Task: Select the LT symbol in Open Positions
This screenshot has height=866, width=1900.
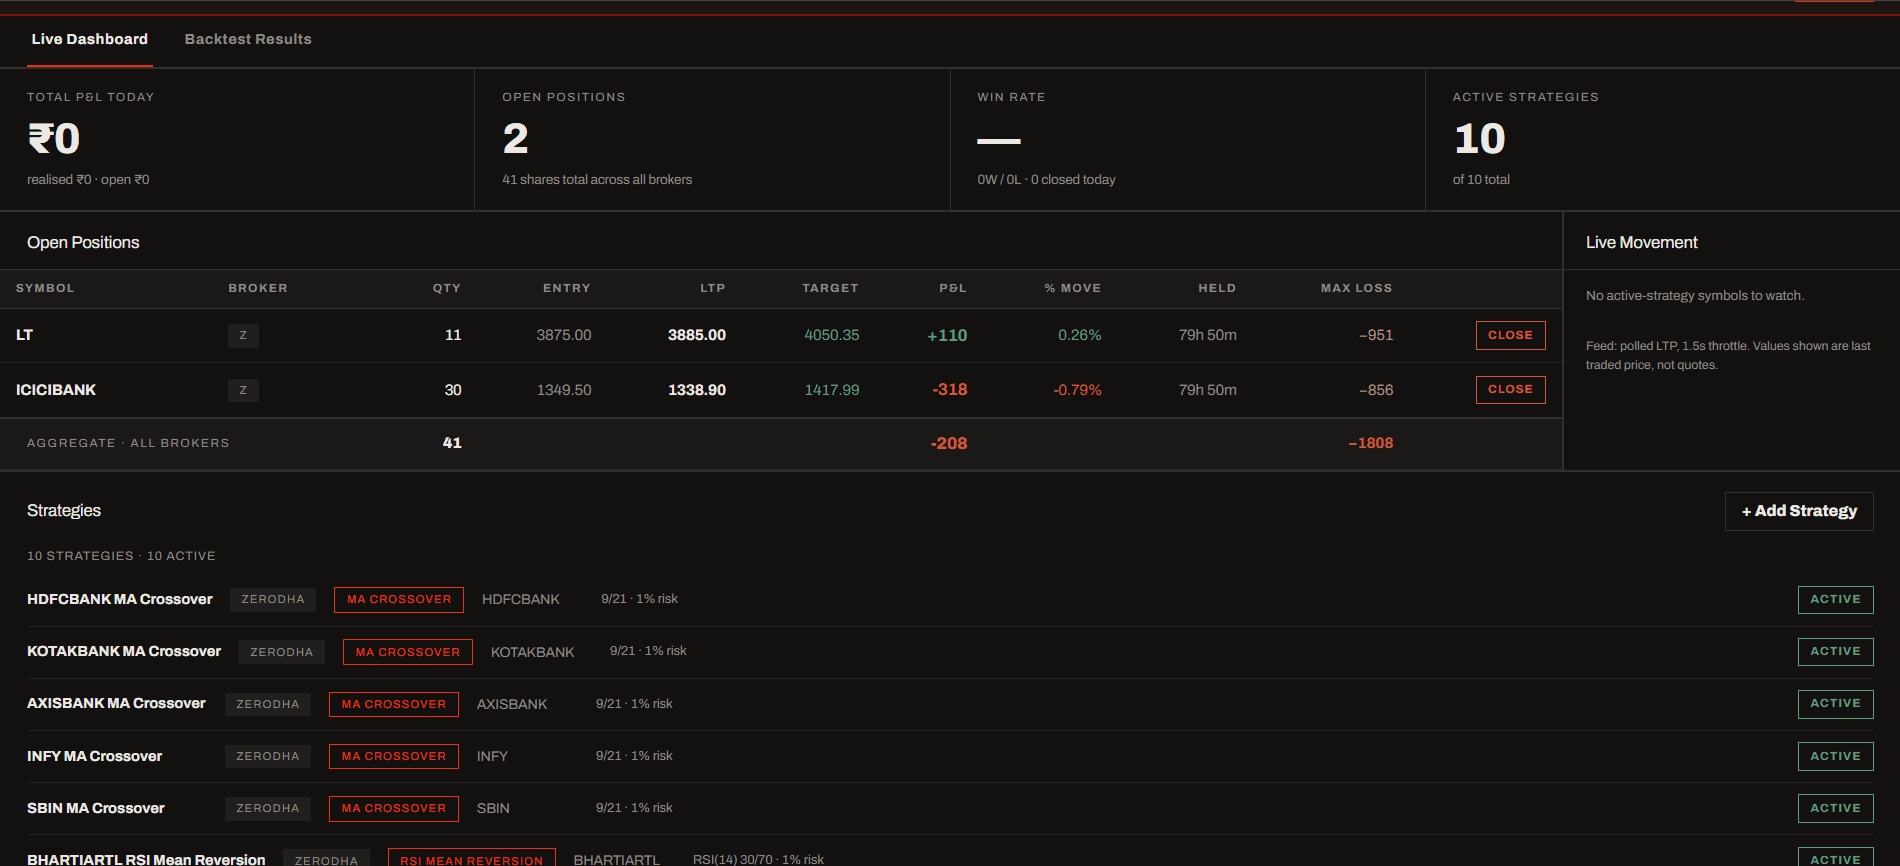Action: point(25,335)
